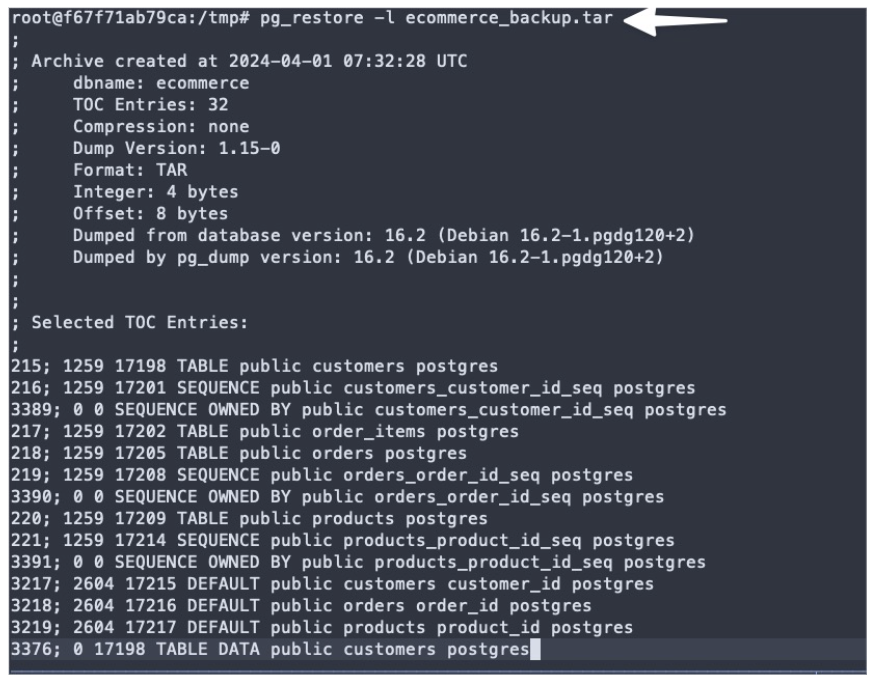Click the Dumped from database version line
The width and height of the screenshot is (875, 684).
[384, 235]
